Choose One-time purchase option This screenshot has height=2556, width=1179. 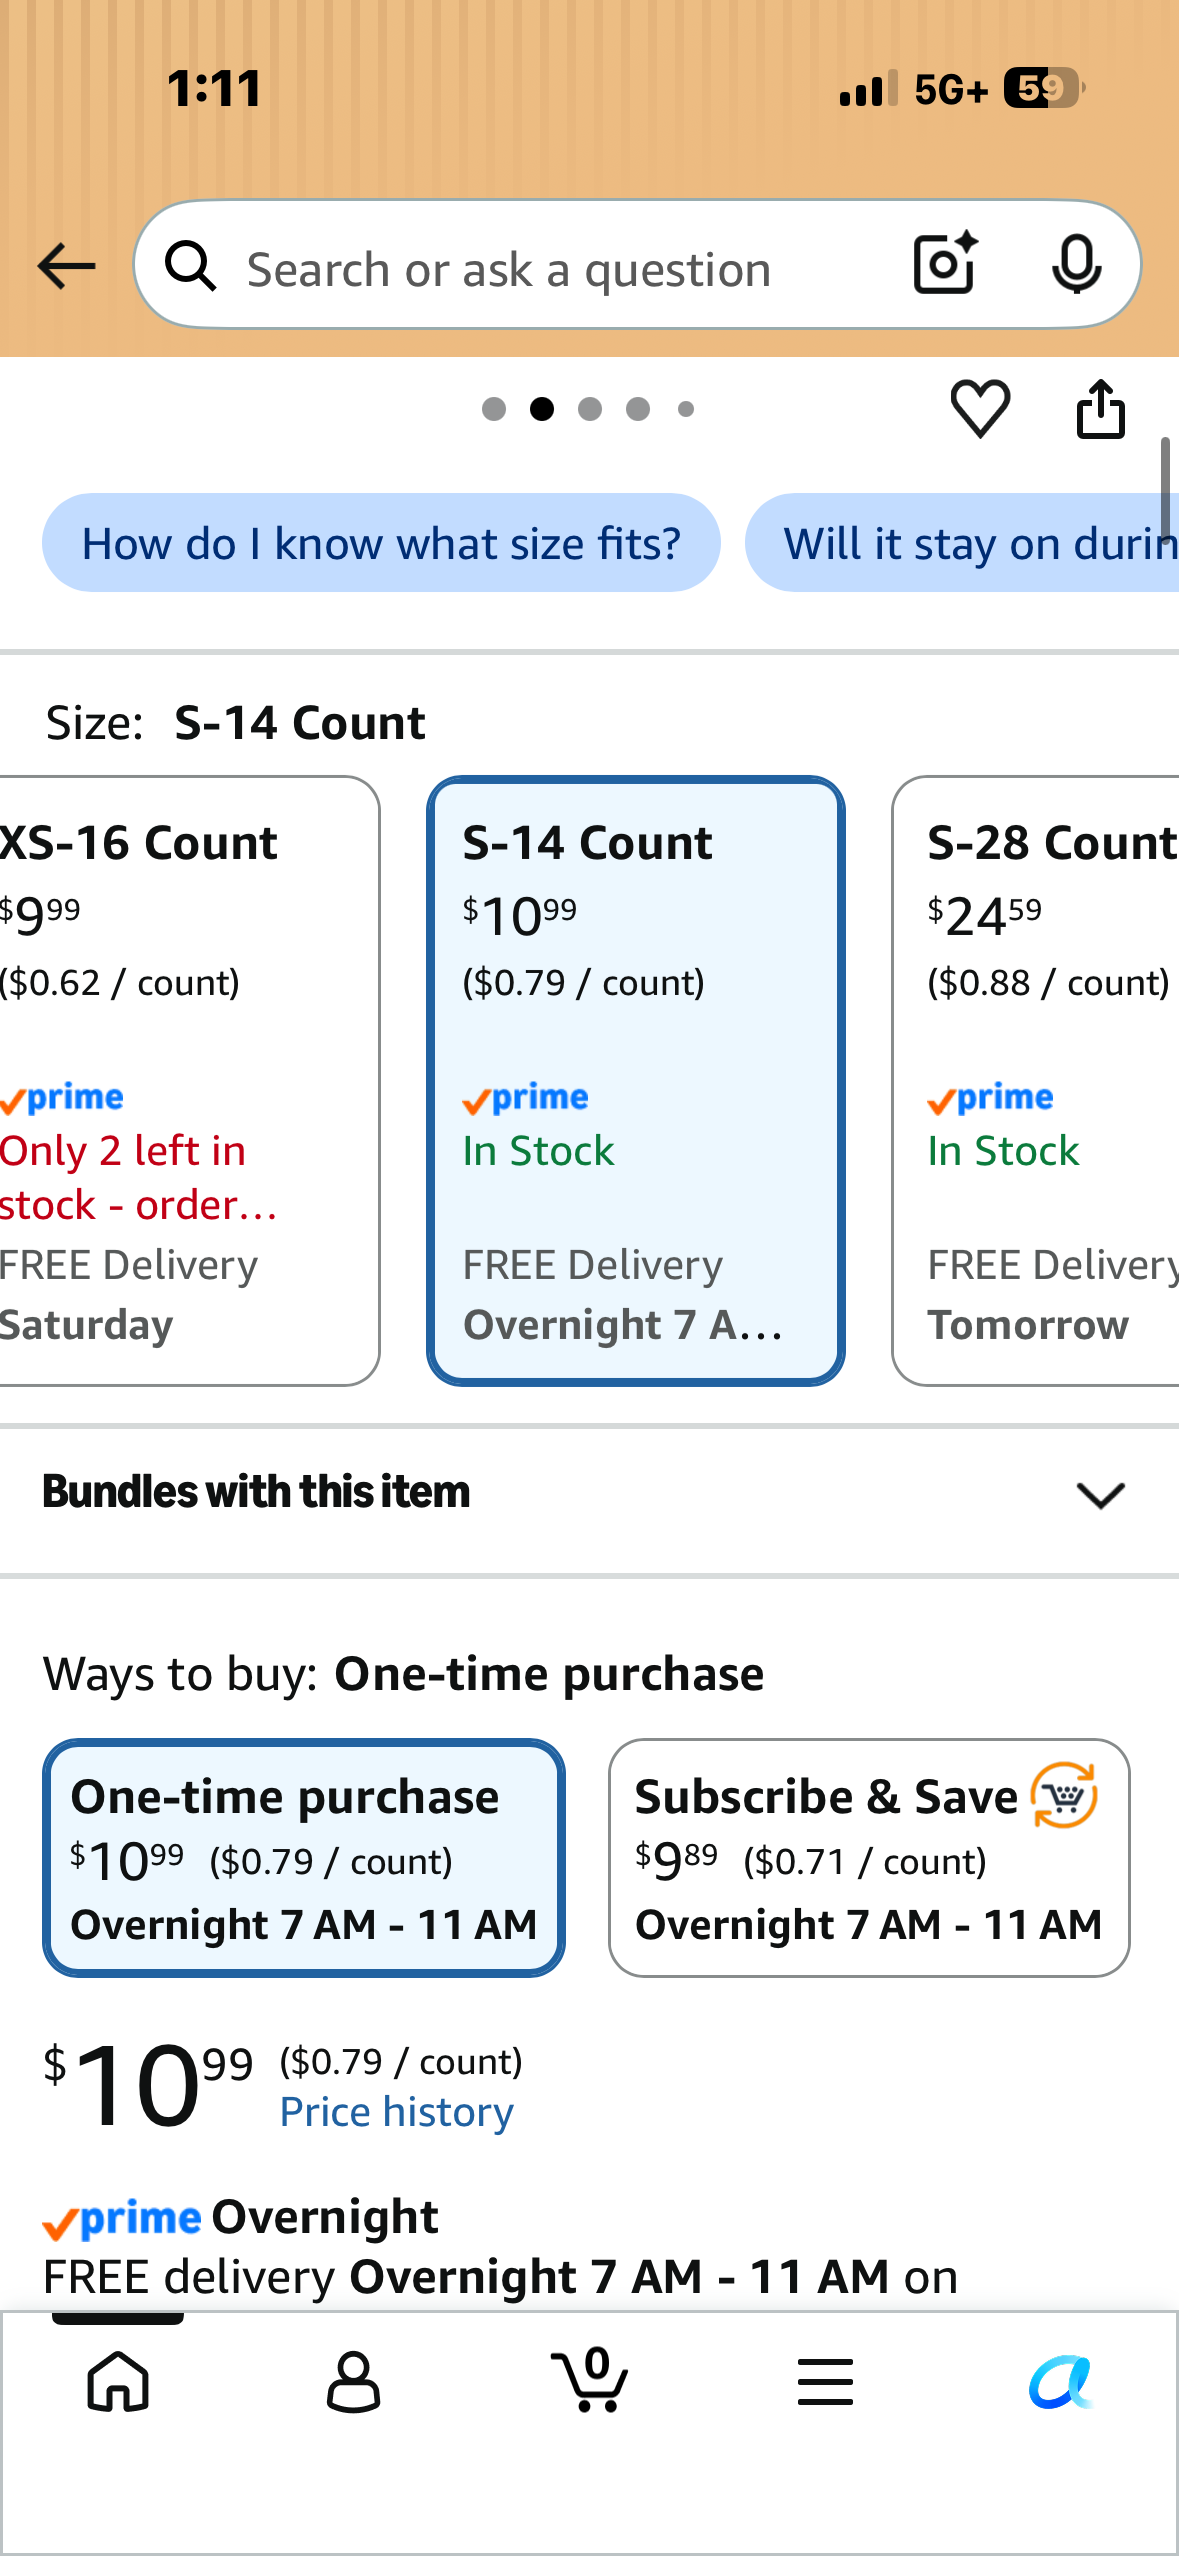(304, 1858)
